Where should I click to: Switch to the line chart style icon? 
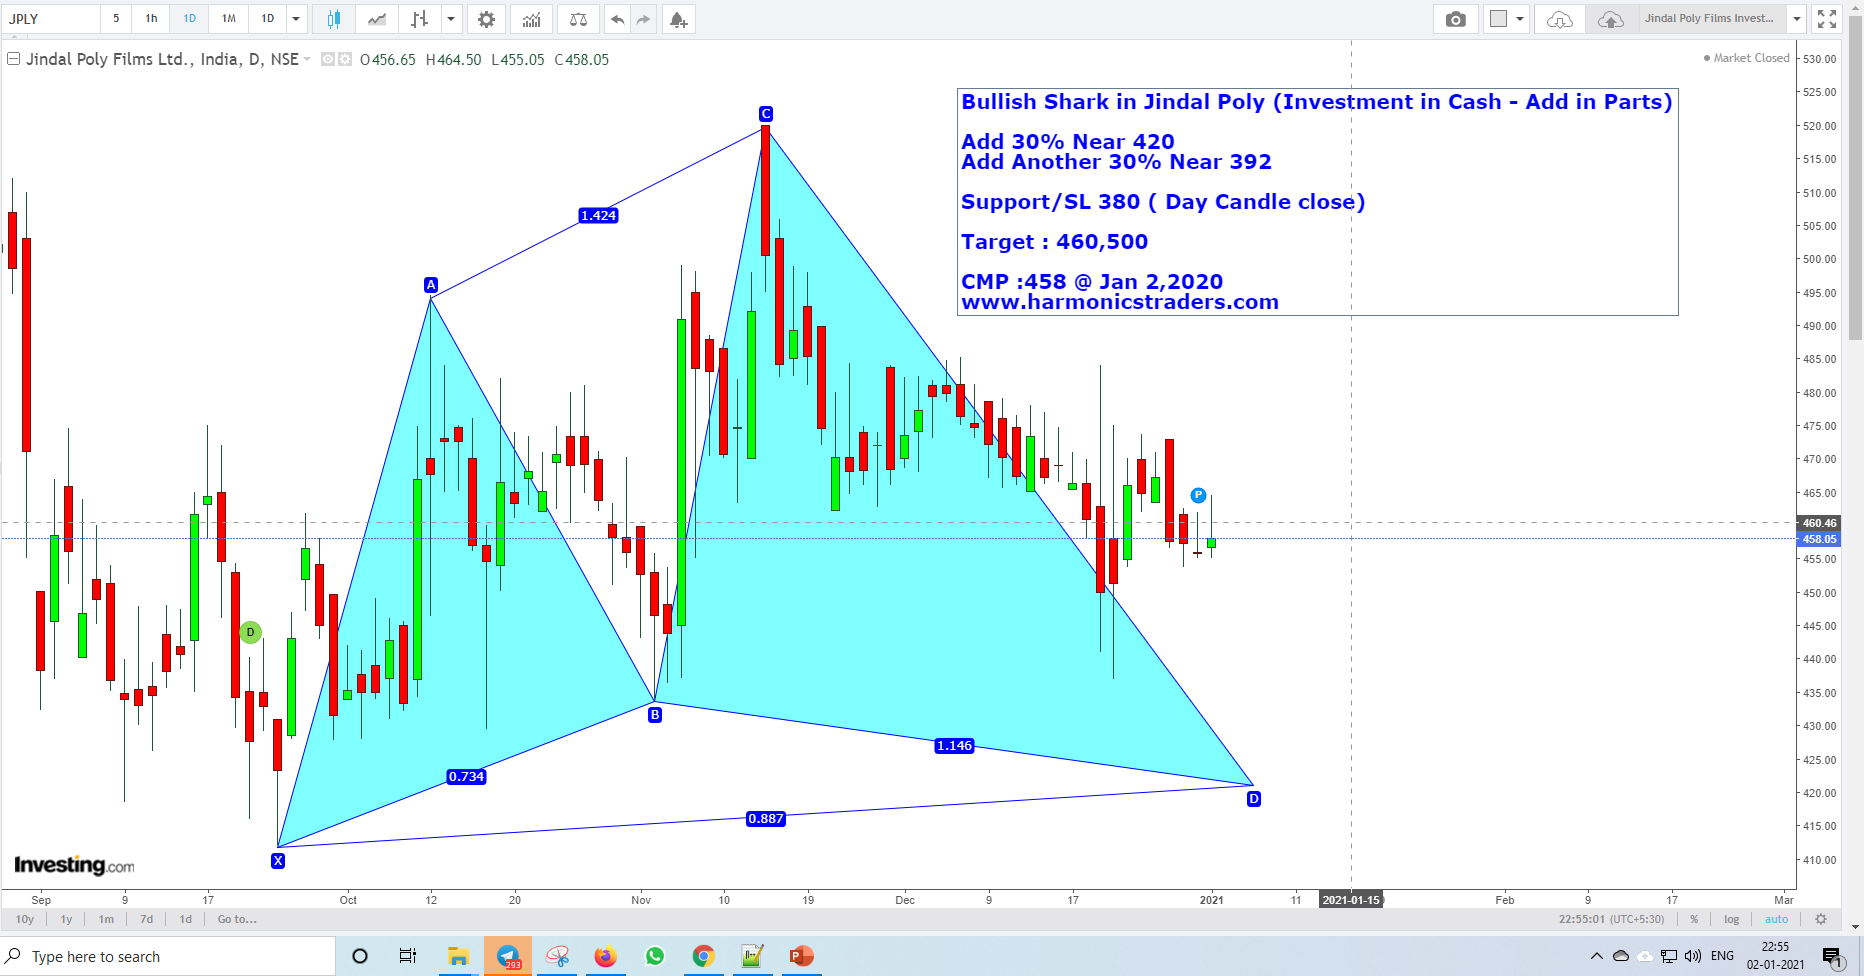coord(377,19)
